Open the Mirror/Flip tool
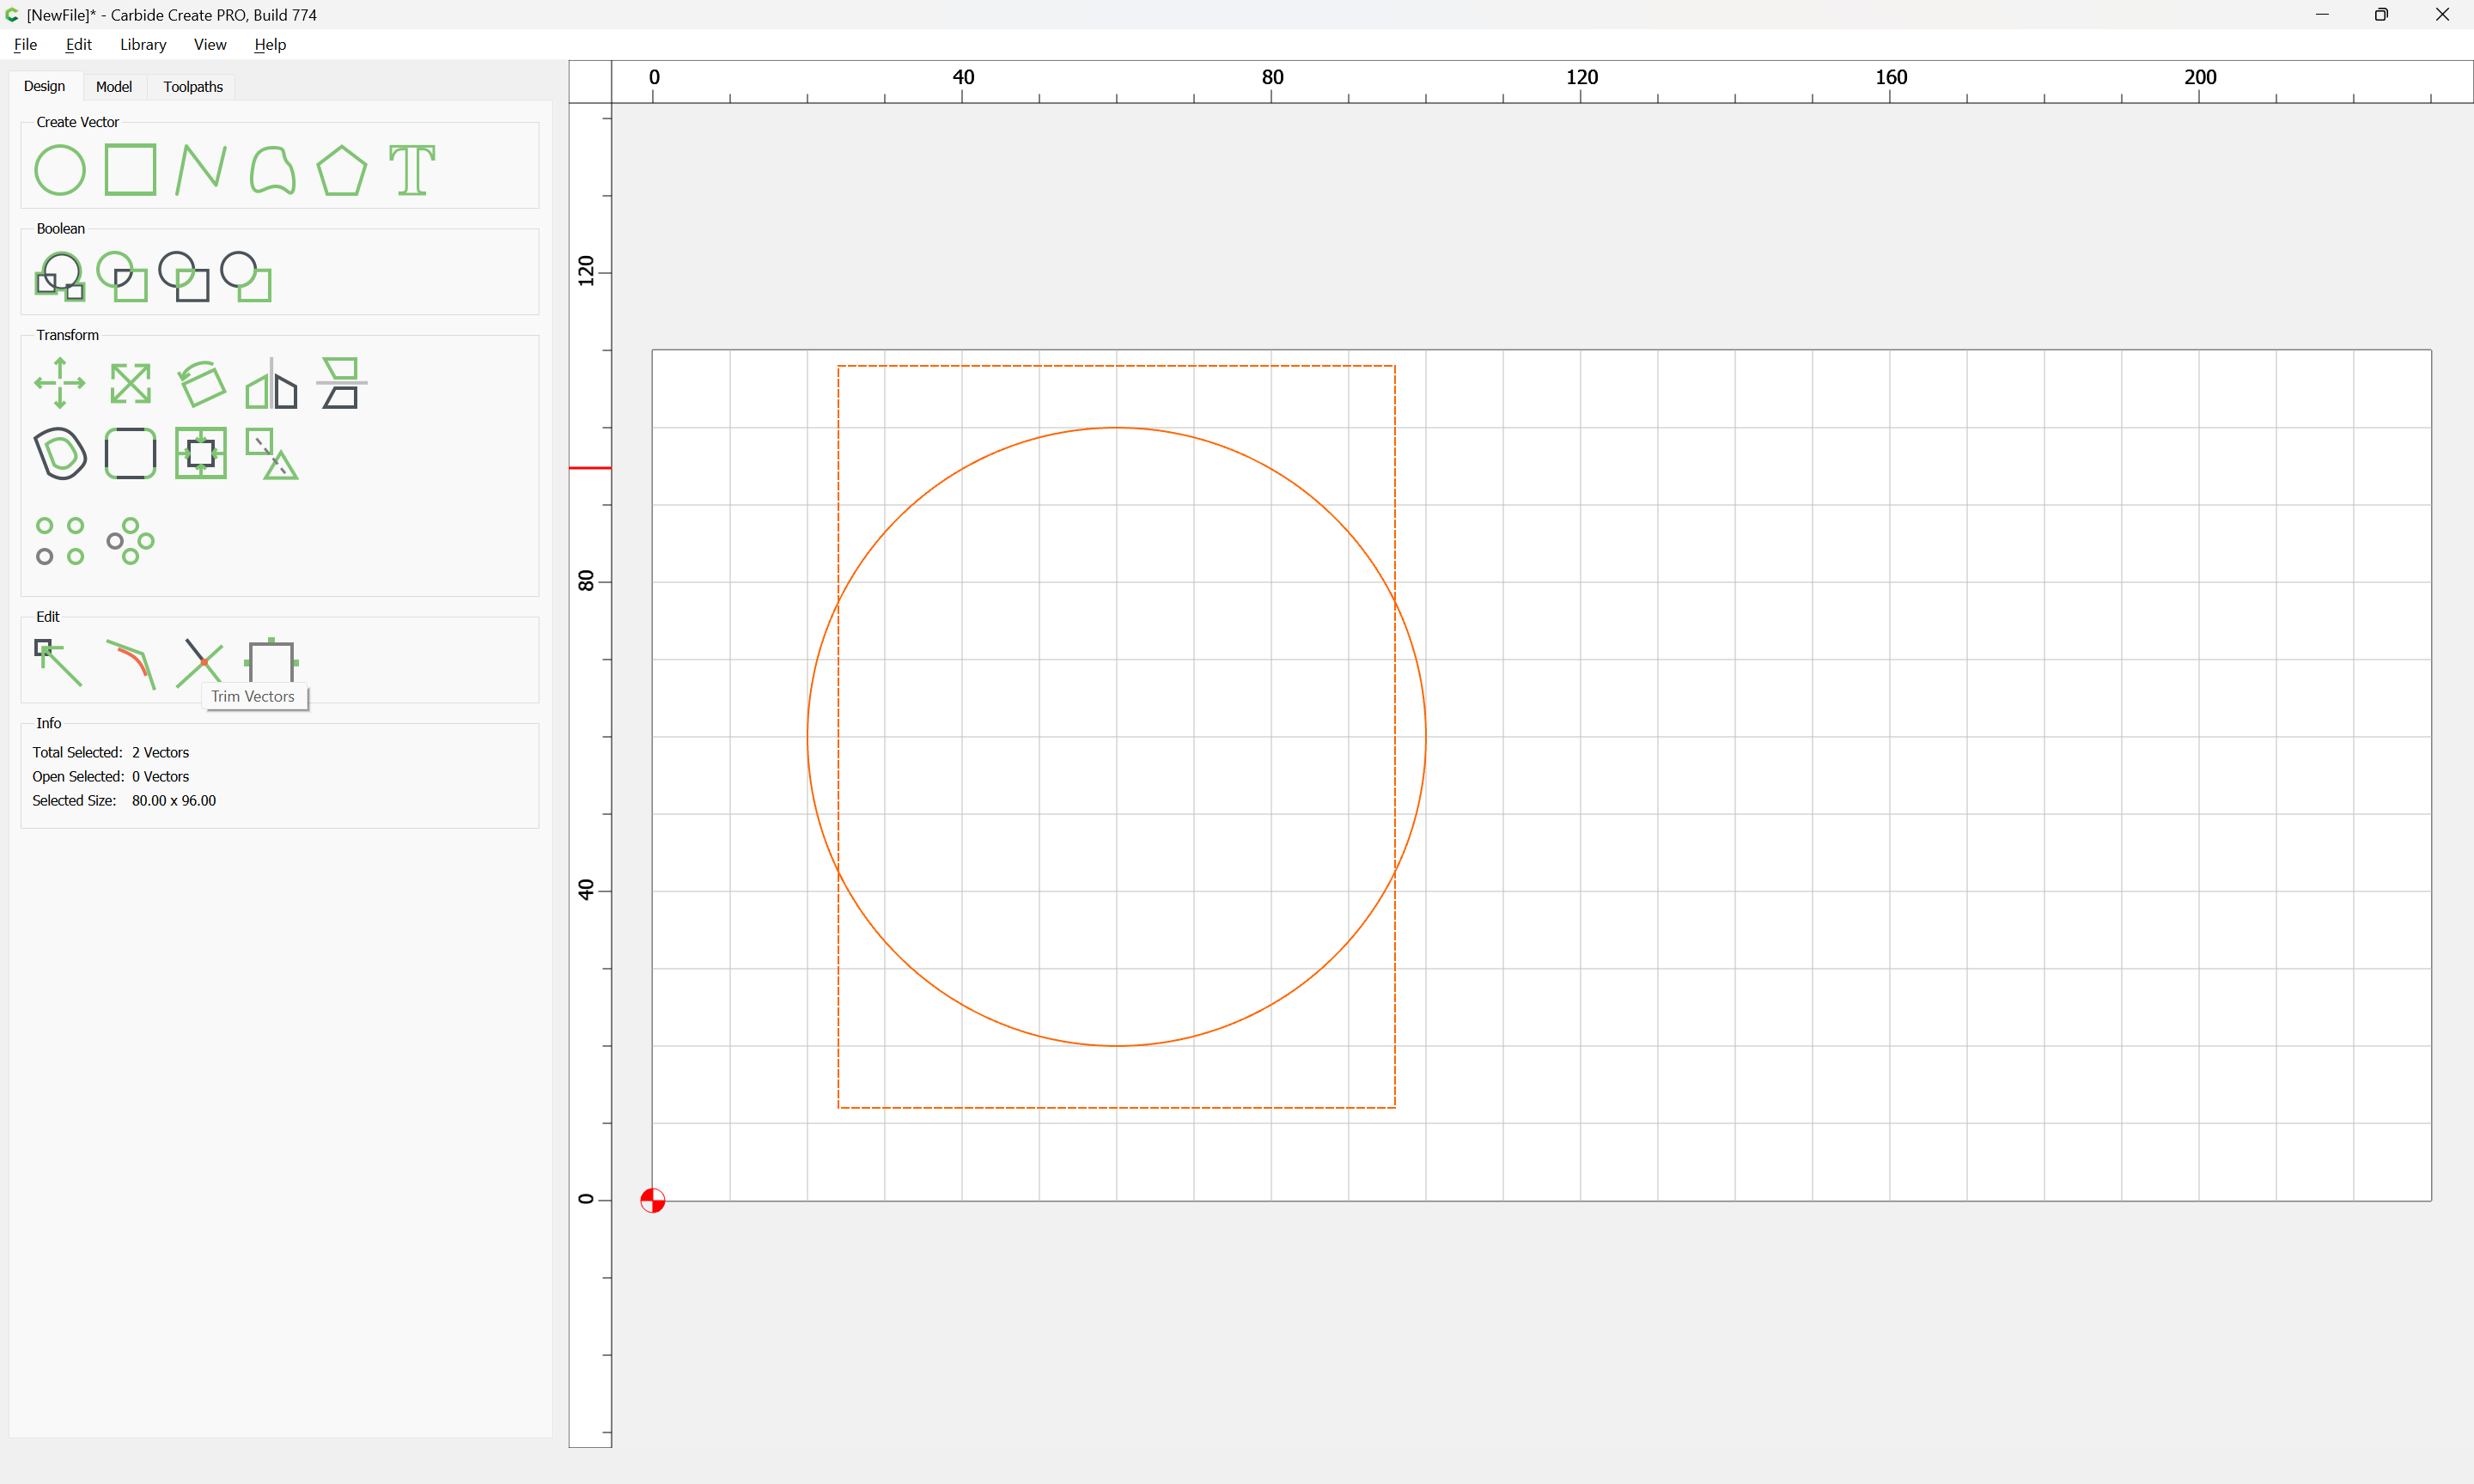The width and height of the screenshot is (2474, 1484). coord(272,383)
